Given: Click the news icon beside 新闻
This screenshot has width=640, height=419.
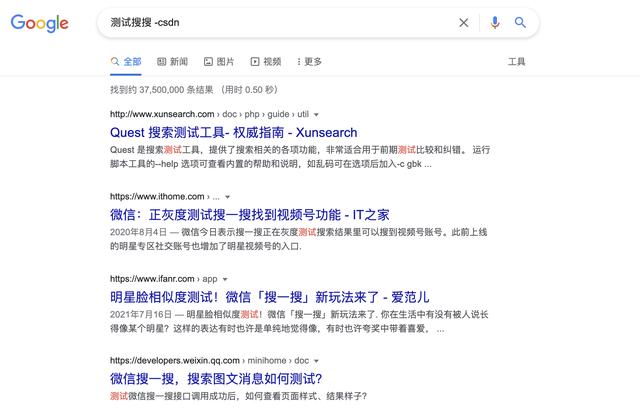Looking at the screenshot, I should [162, 62].
